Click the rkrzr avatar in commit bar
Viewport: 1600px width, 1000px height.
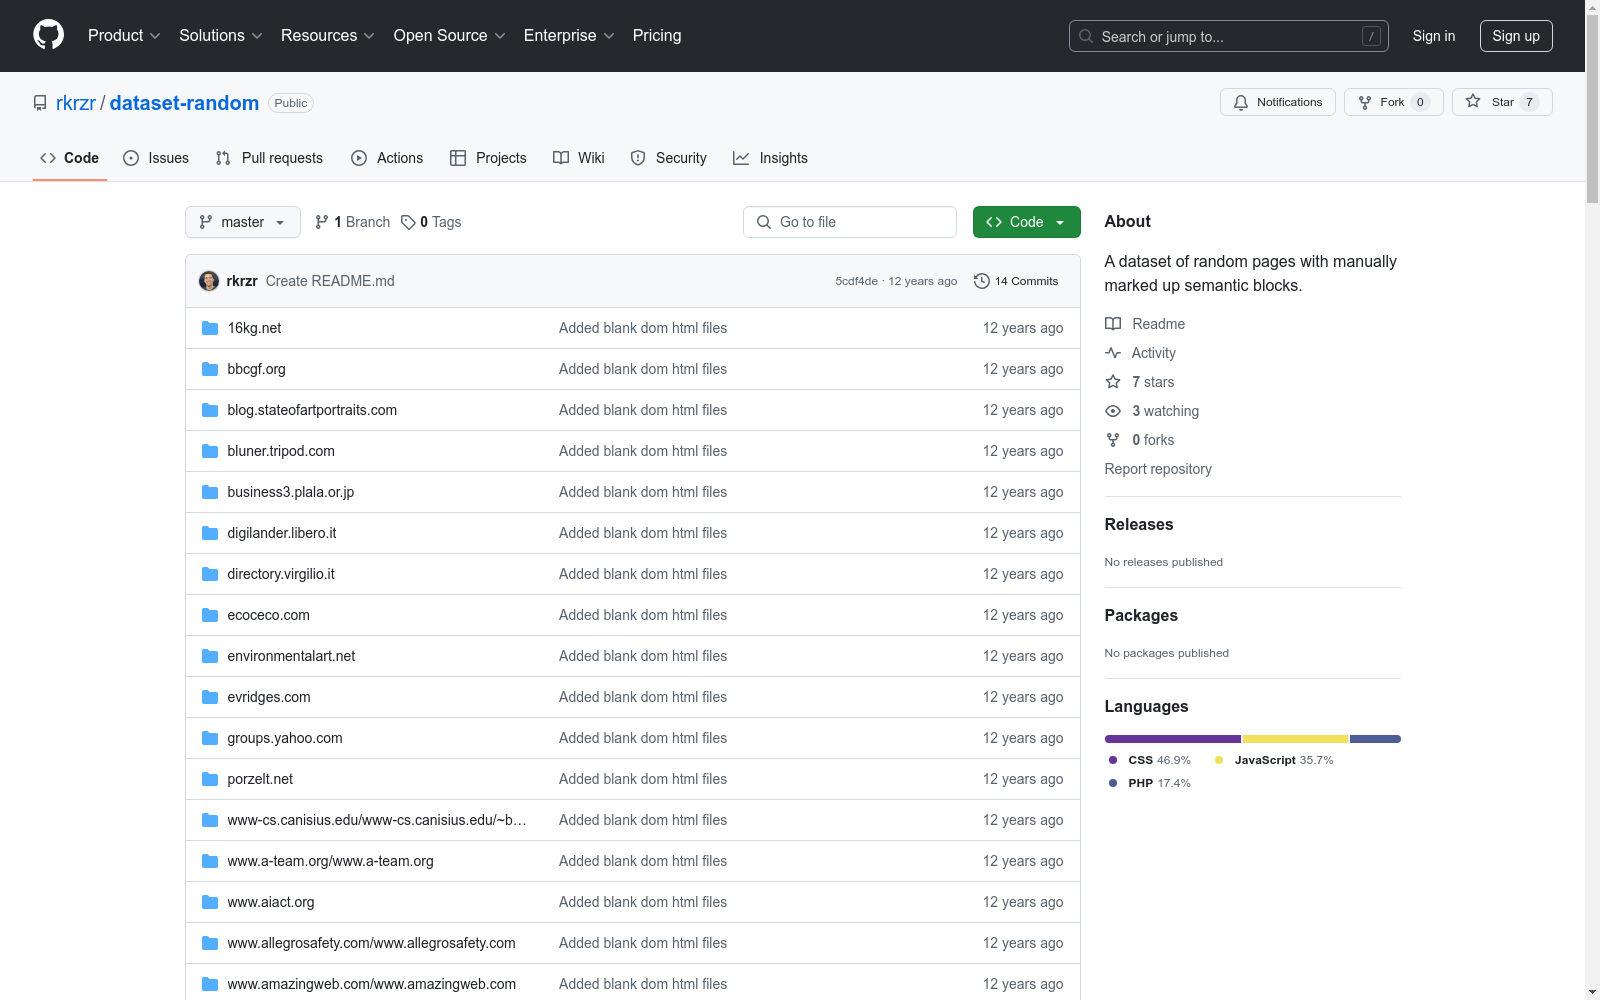(x=209, y=281)
